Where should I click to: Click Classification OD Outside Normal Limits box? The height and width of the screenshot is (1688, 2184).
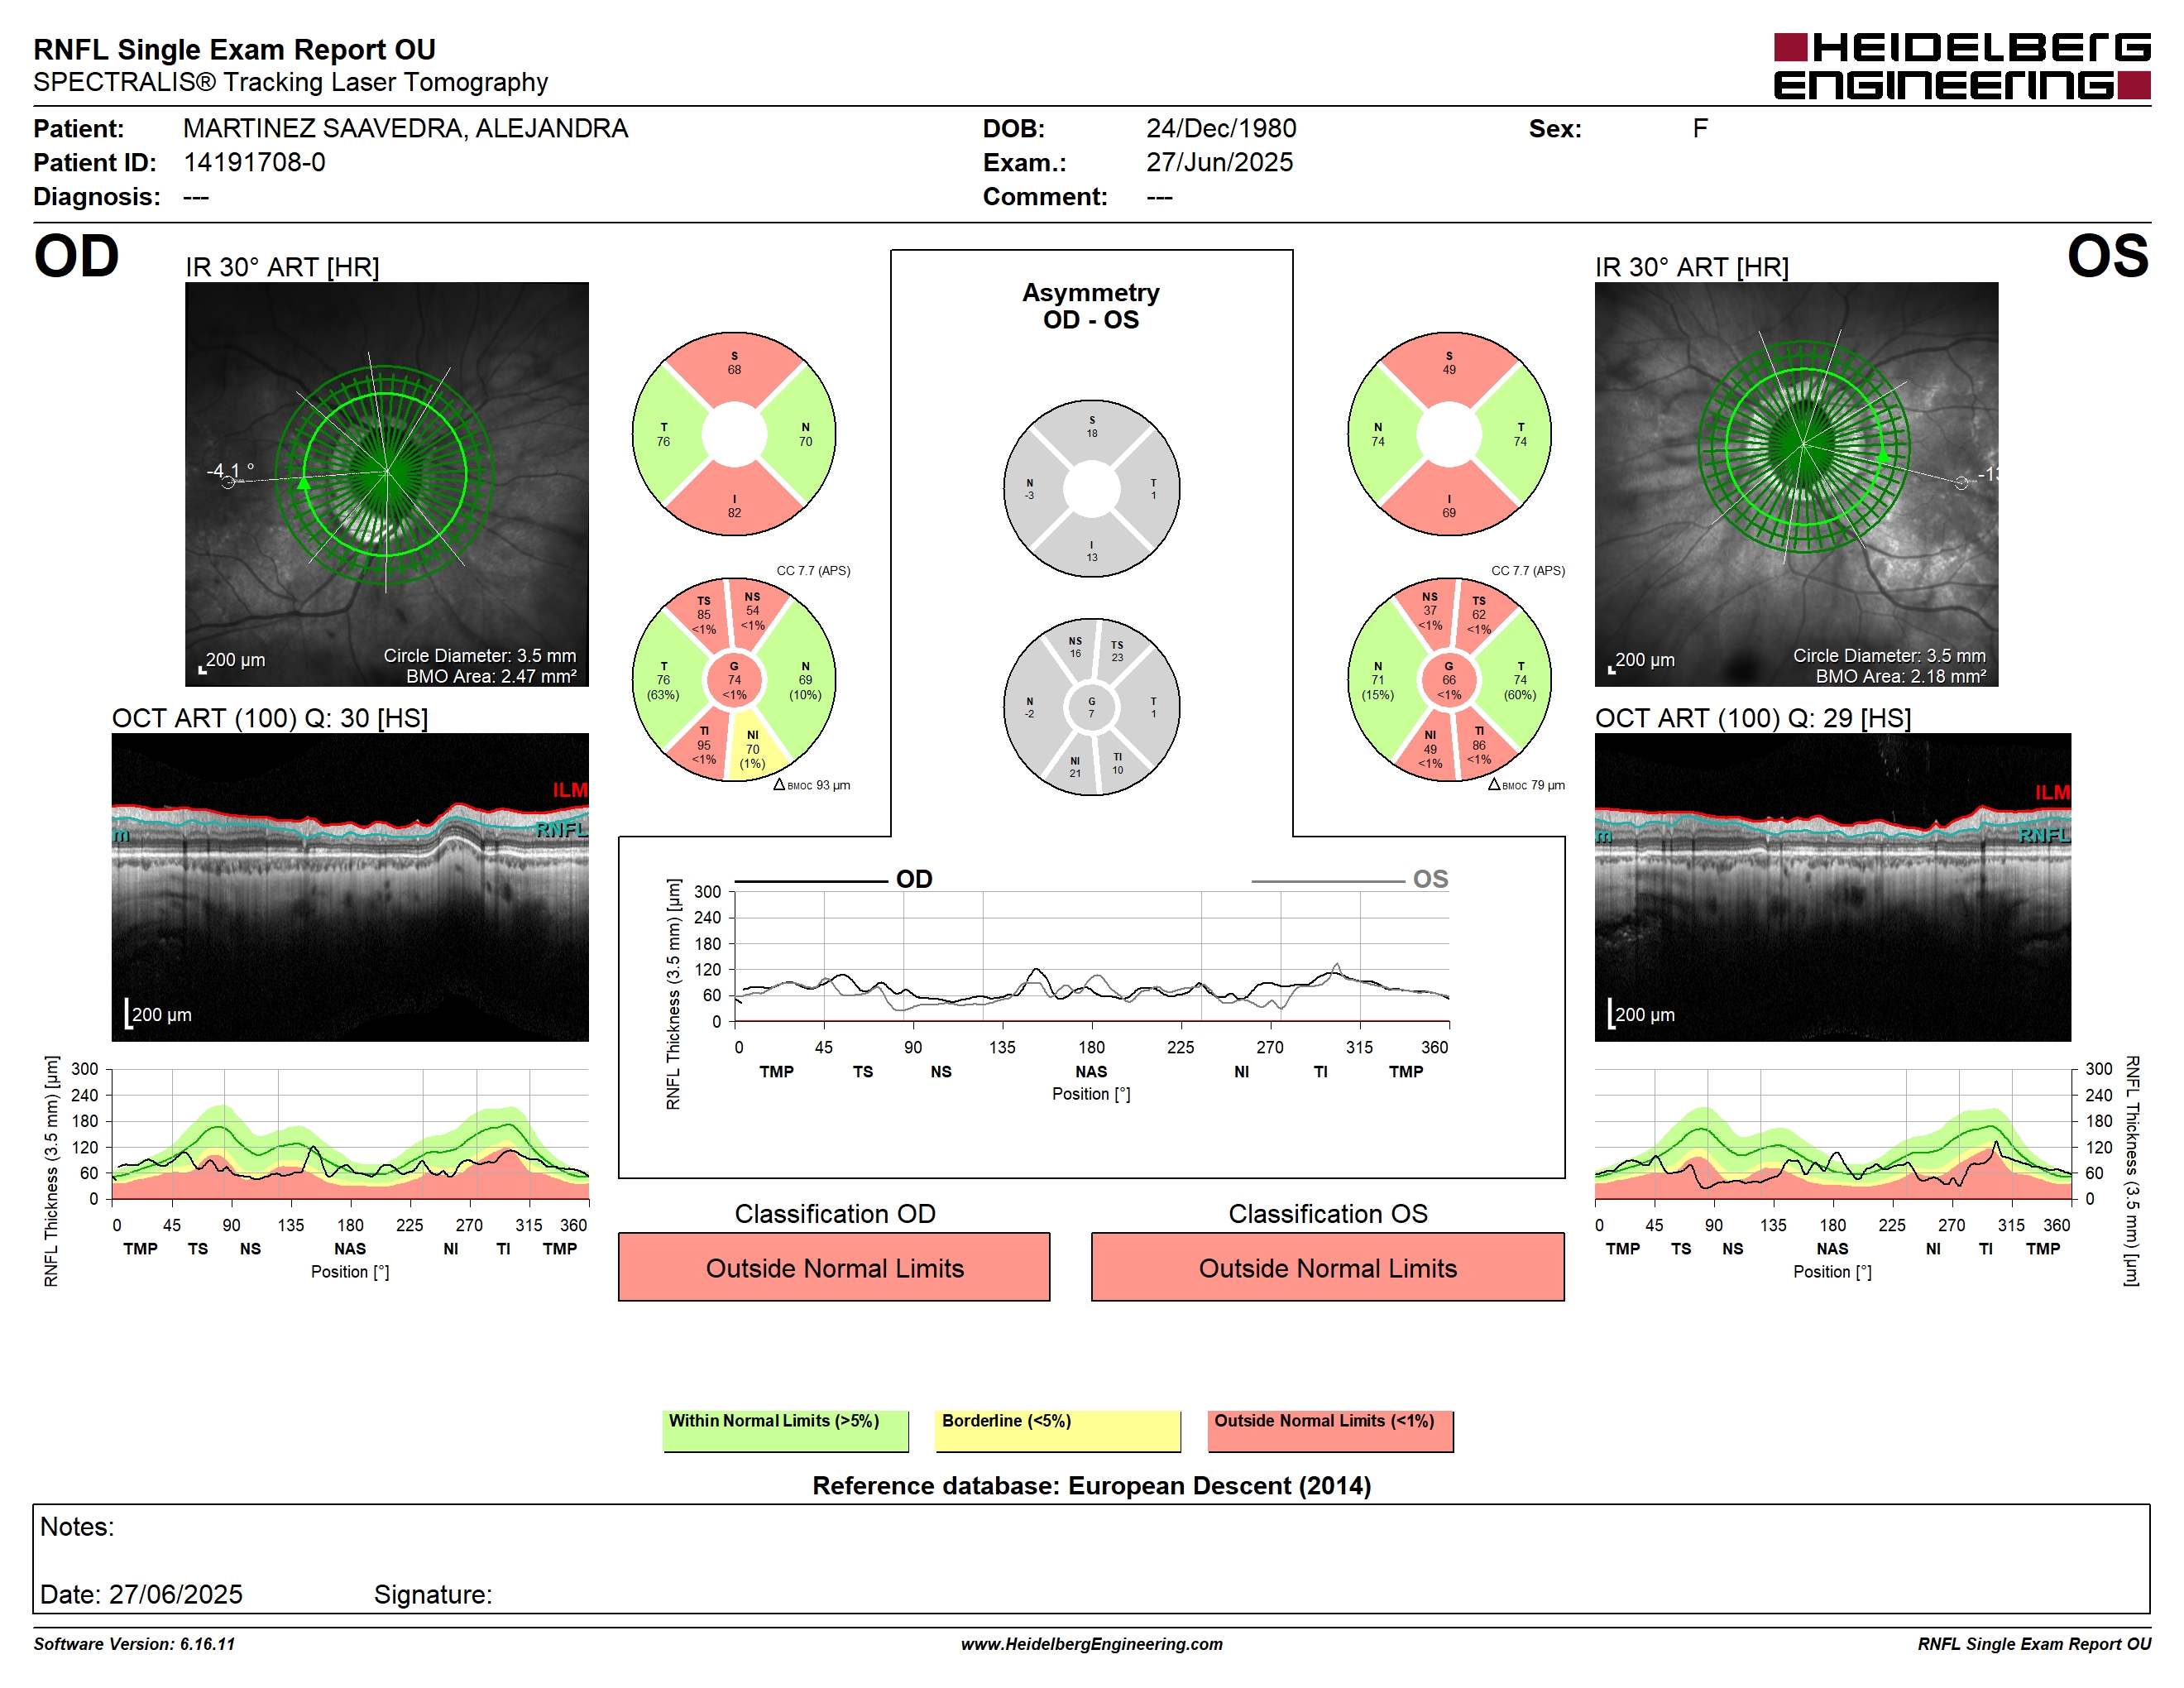[x=834, y=1267]
